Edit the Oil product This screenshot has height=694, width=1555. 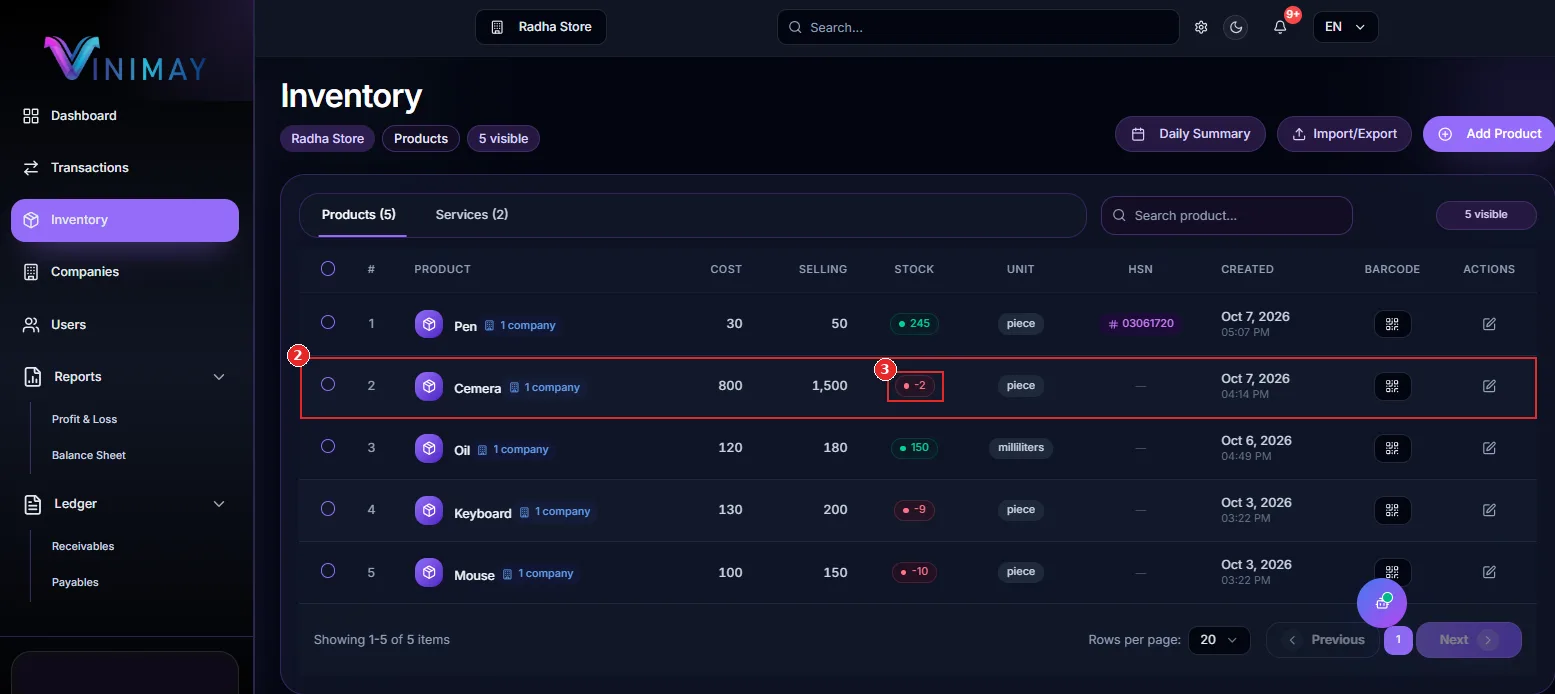pos(1489,448)
